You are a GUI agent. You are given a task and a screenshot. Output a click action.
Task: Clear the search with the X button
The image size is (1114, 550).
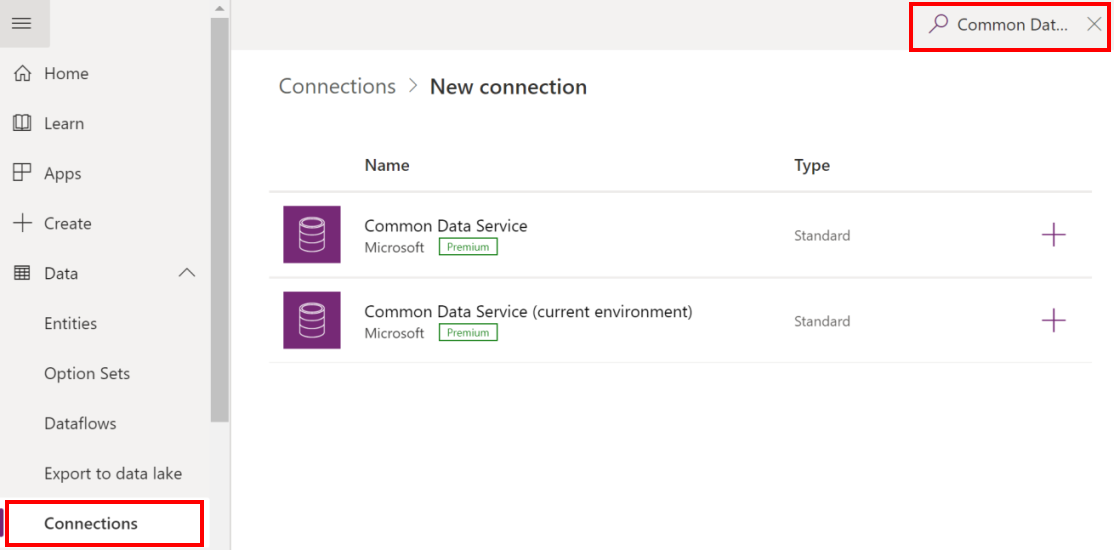1094,24
